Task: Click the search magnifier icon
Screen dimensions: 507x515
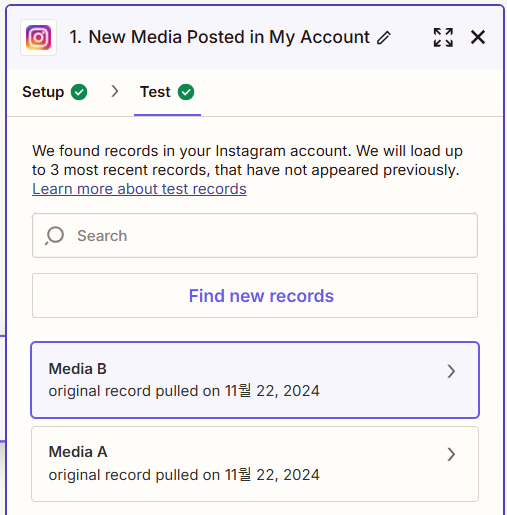Action: click(x=54, y=236)
